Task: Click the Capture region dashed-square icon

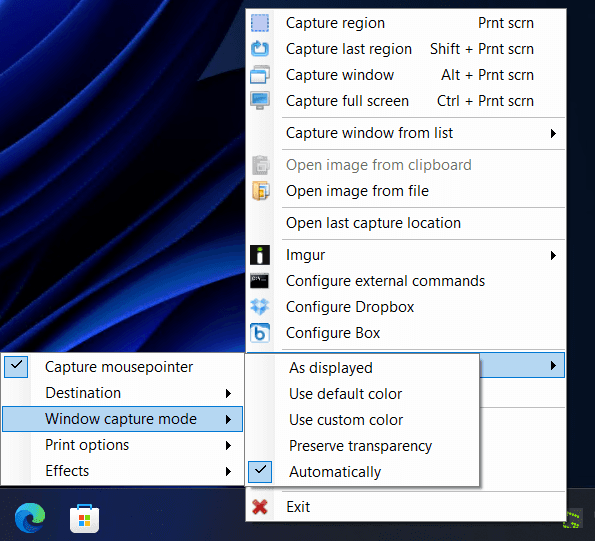Action: point(260,23)
